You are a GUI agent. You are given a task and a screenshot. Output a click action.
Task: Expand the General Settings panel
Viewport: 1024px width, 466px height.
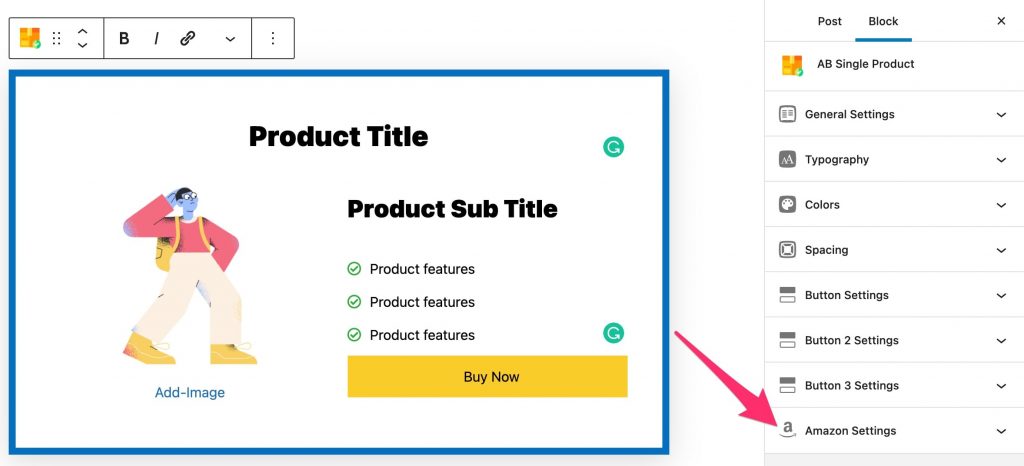point(894,114)
